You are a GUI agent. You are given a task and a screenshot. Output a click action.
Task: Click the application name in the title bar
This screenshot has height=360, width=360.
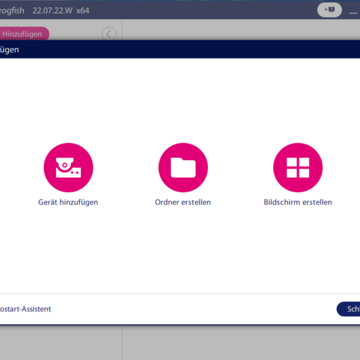pos(12,10)
